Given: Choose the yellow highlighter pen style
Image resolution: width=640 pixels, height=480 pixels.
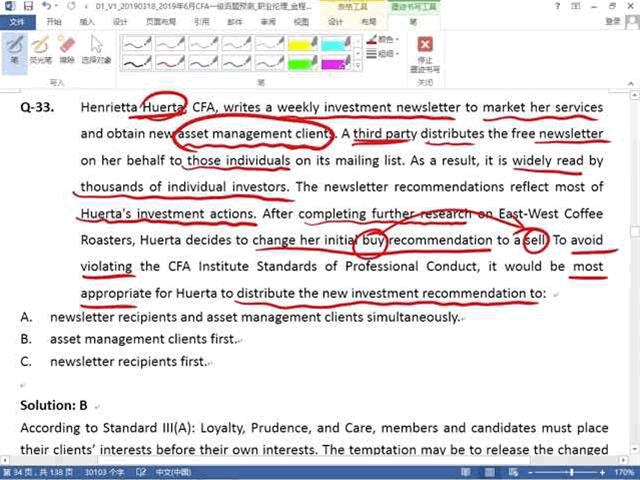Looking at the screenshot, I should click(x=302, y=43).
